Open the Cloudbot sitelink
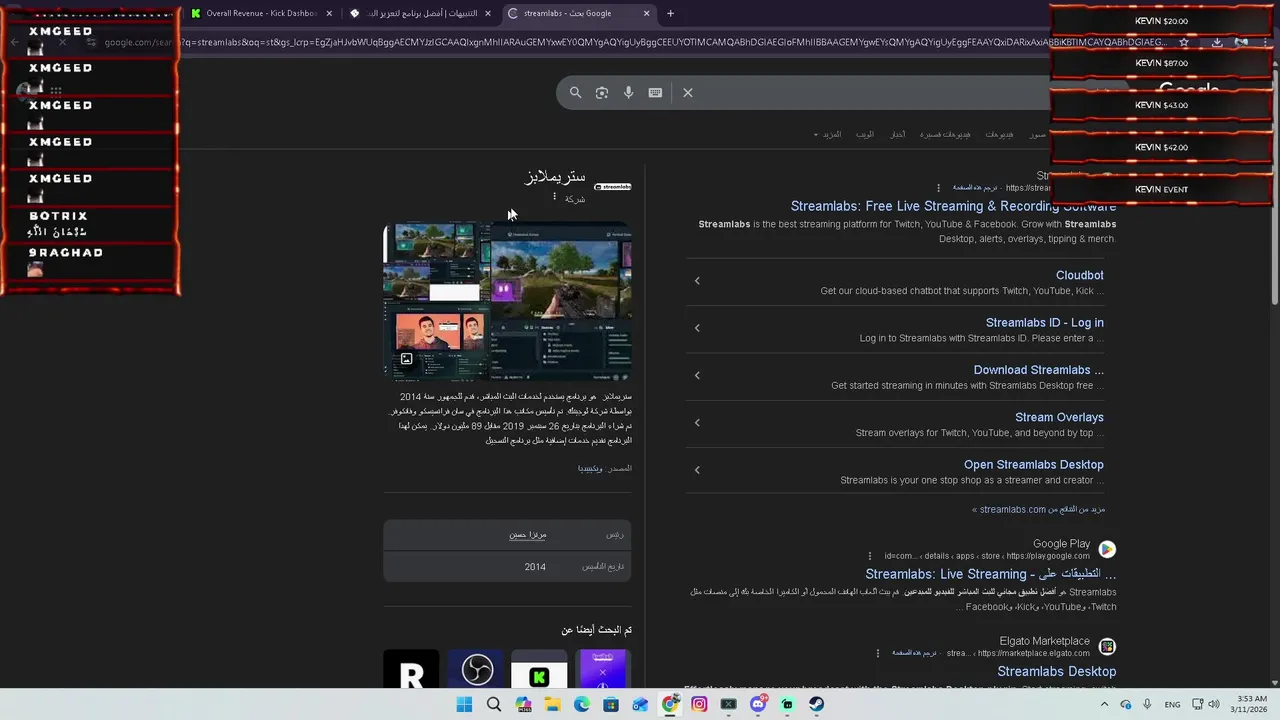1280x720 pixels. pyautogui.click(x=1079, y=275)
